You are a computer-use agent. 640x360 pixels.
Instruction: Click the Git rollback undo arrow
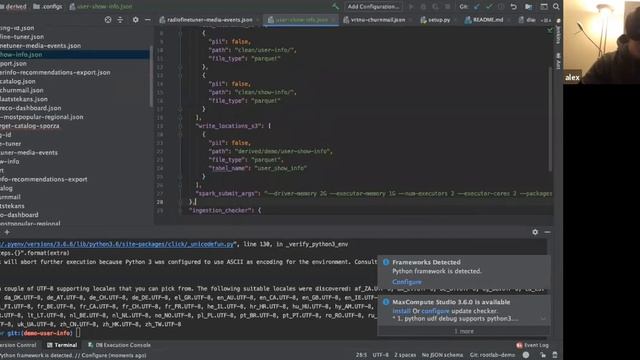click(x=514, y=7)
